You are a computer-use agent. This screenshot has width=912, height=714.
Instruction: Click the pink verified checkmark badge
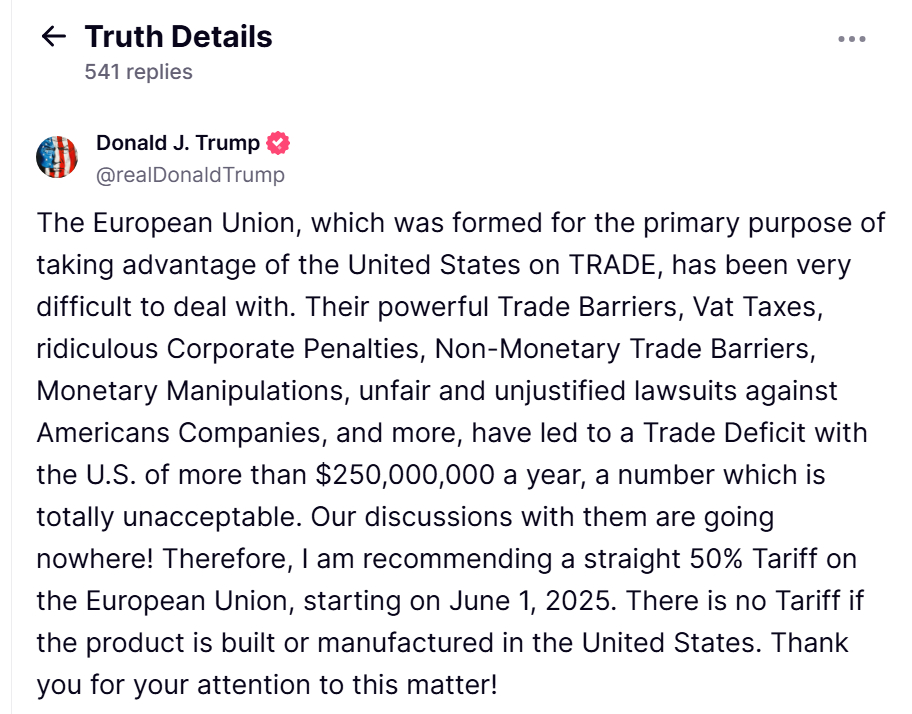point(278,143)
